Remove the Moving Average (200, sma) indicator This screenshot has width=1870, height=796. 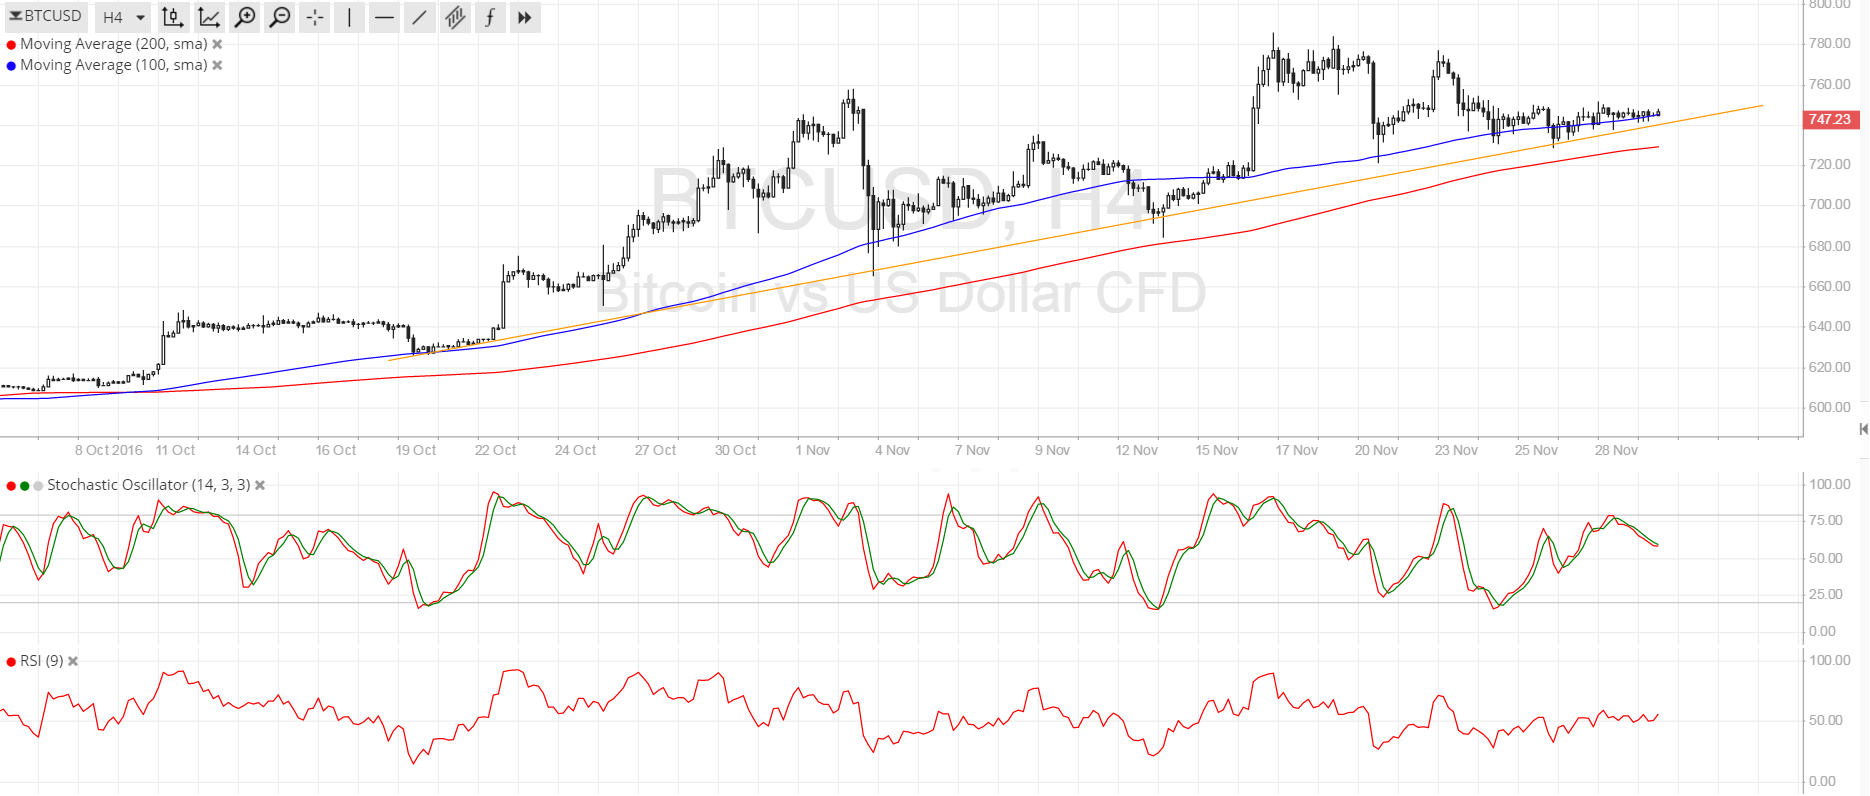217,44
